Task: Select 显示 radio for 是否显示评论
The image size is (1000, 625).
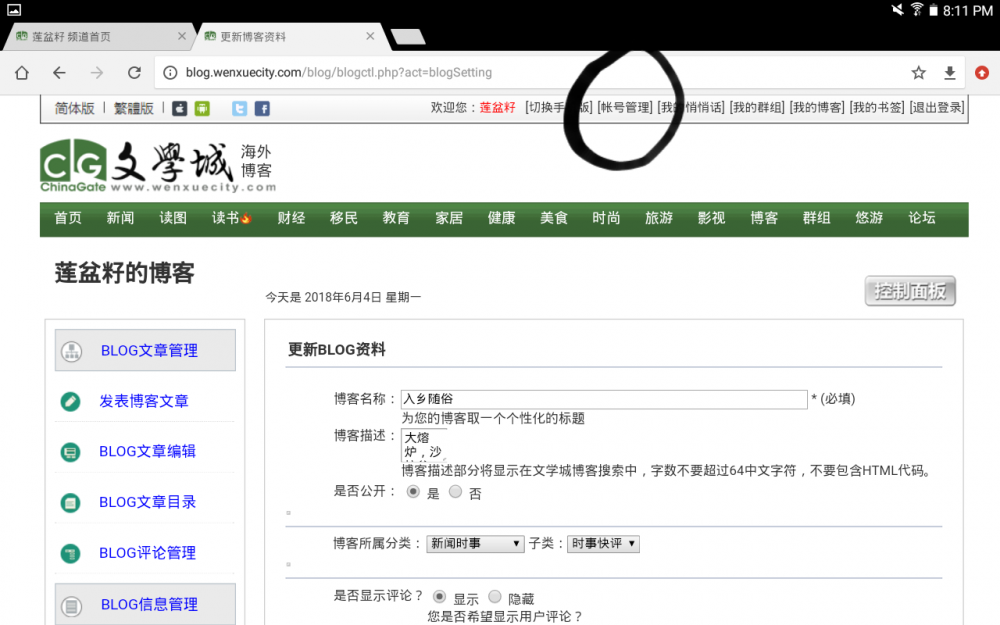Action: click(x=439, y=597)
